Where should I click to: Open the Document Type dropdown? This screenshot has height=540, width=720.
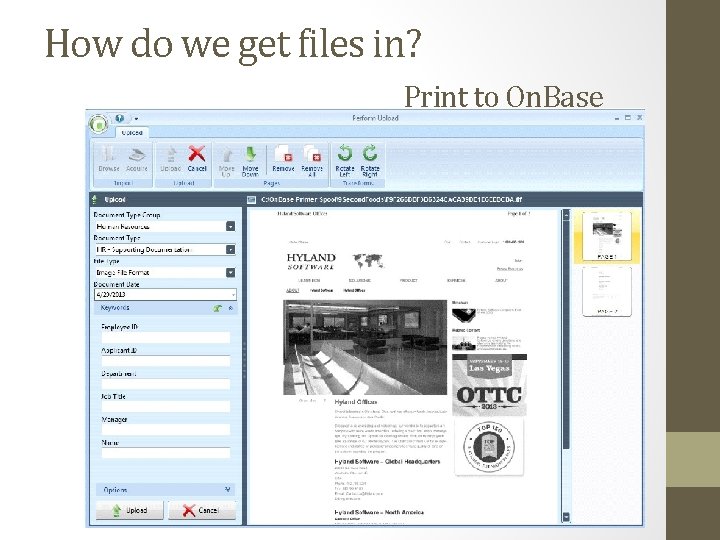pyautogui.click(x=231, y=249)
